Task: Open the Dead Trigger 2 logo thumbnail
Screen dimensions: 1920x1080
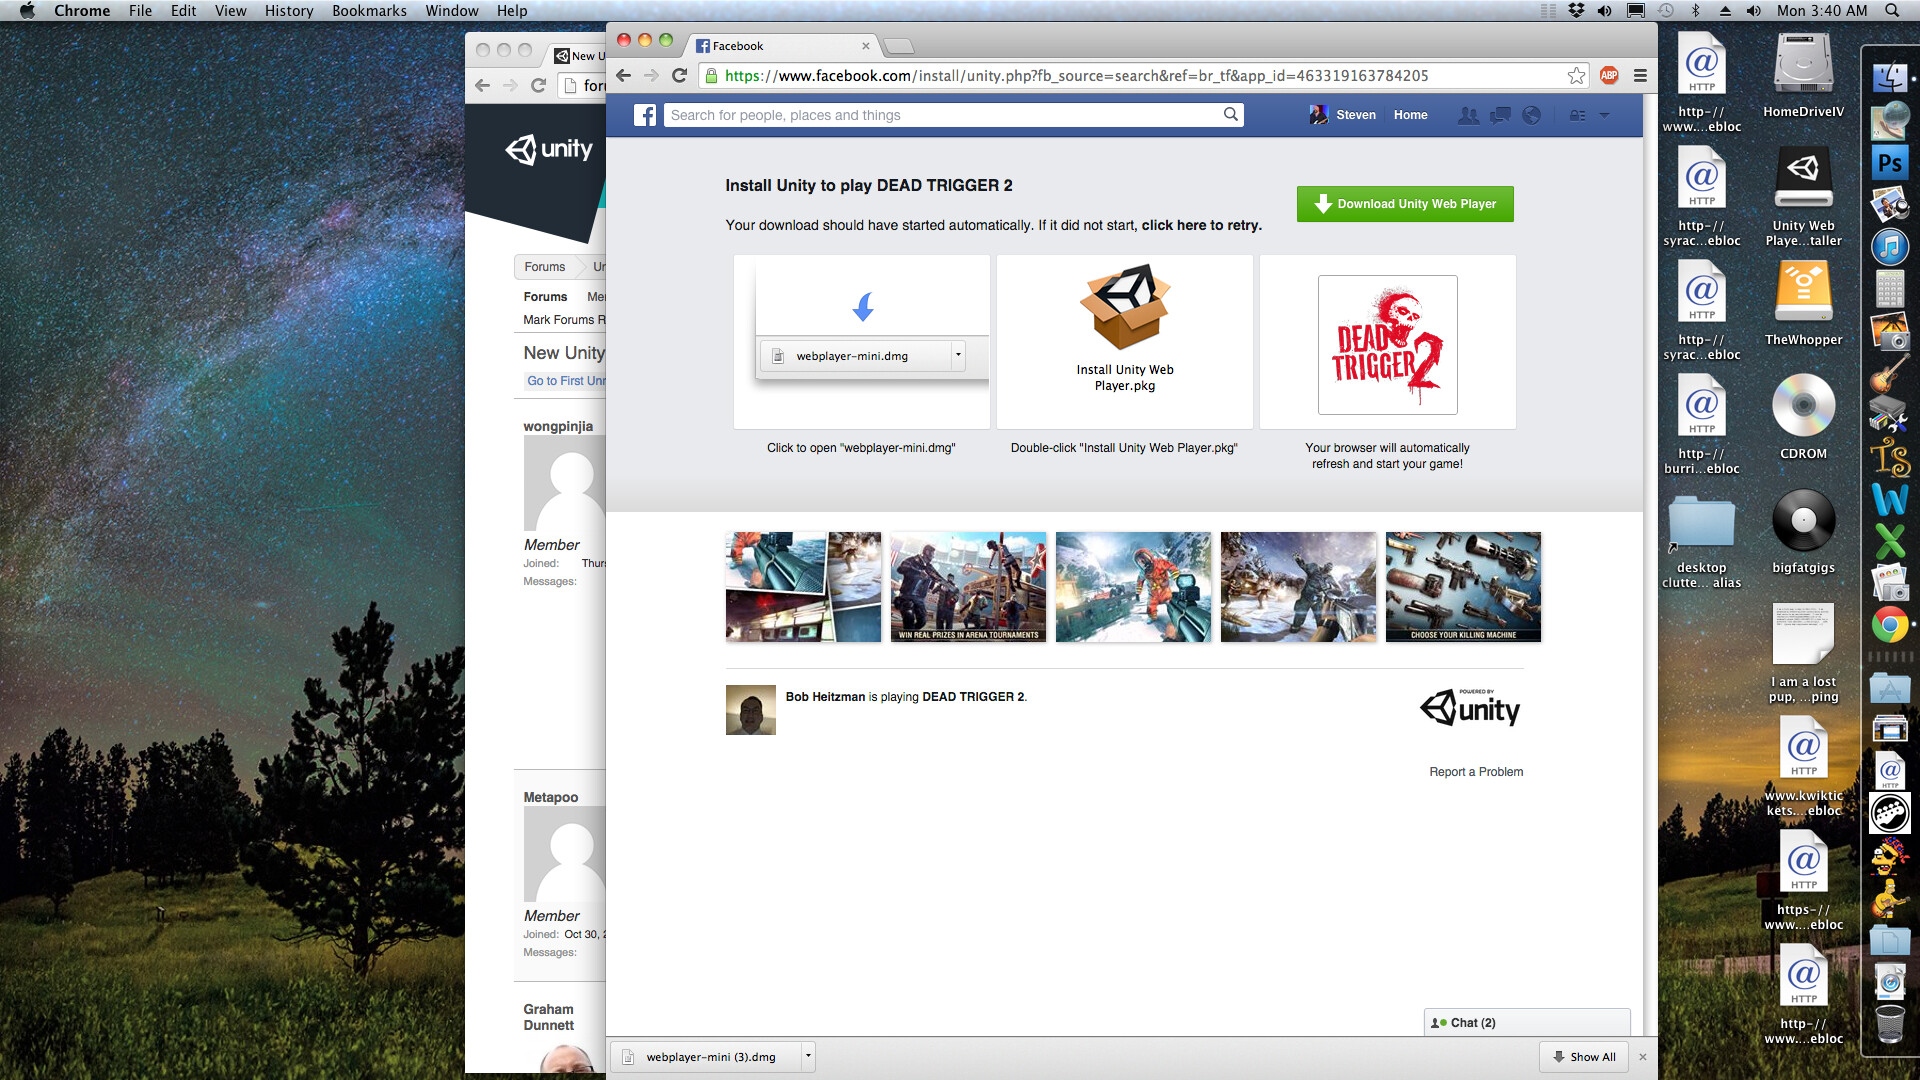Action: (1387, 344)
